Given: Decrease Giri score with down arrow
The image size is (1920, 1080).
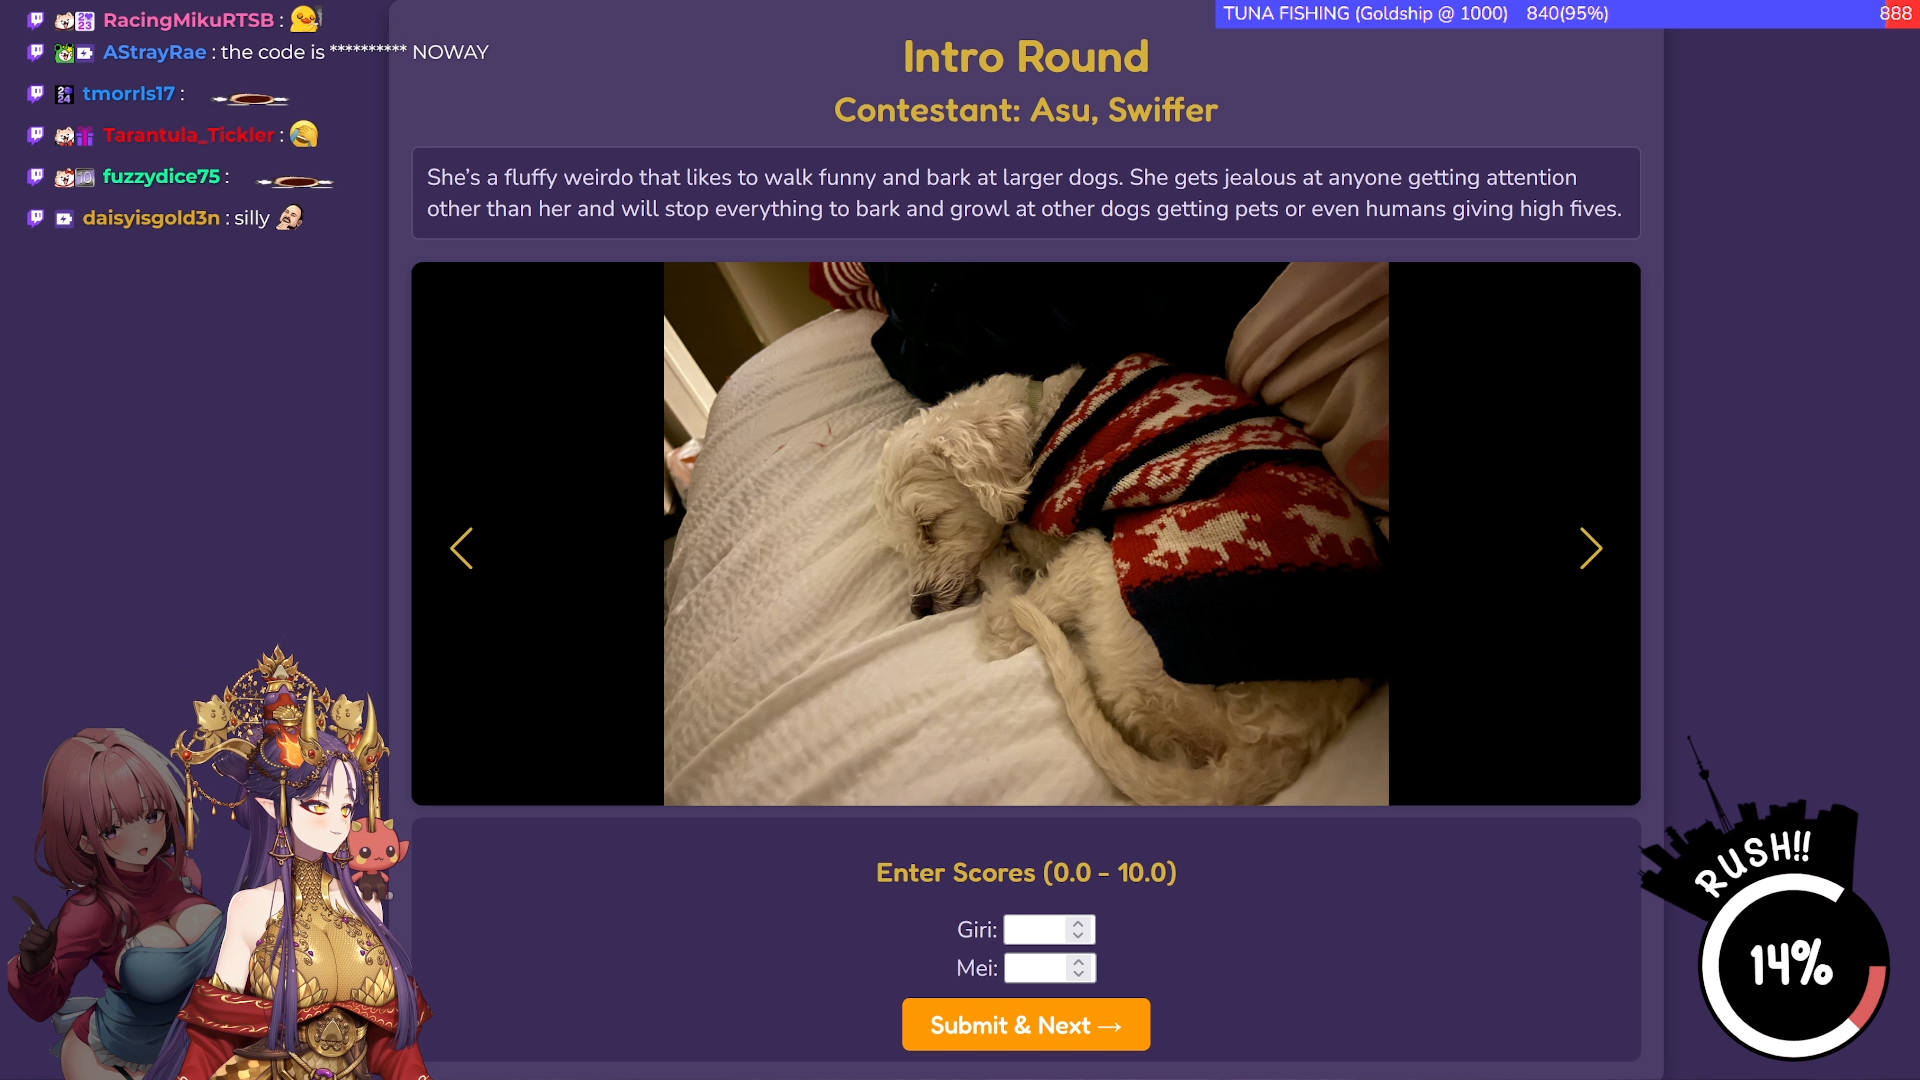Looking at the screenshot, I should pyautogui.click(x=1078, y=936).
